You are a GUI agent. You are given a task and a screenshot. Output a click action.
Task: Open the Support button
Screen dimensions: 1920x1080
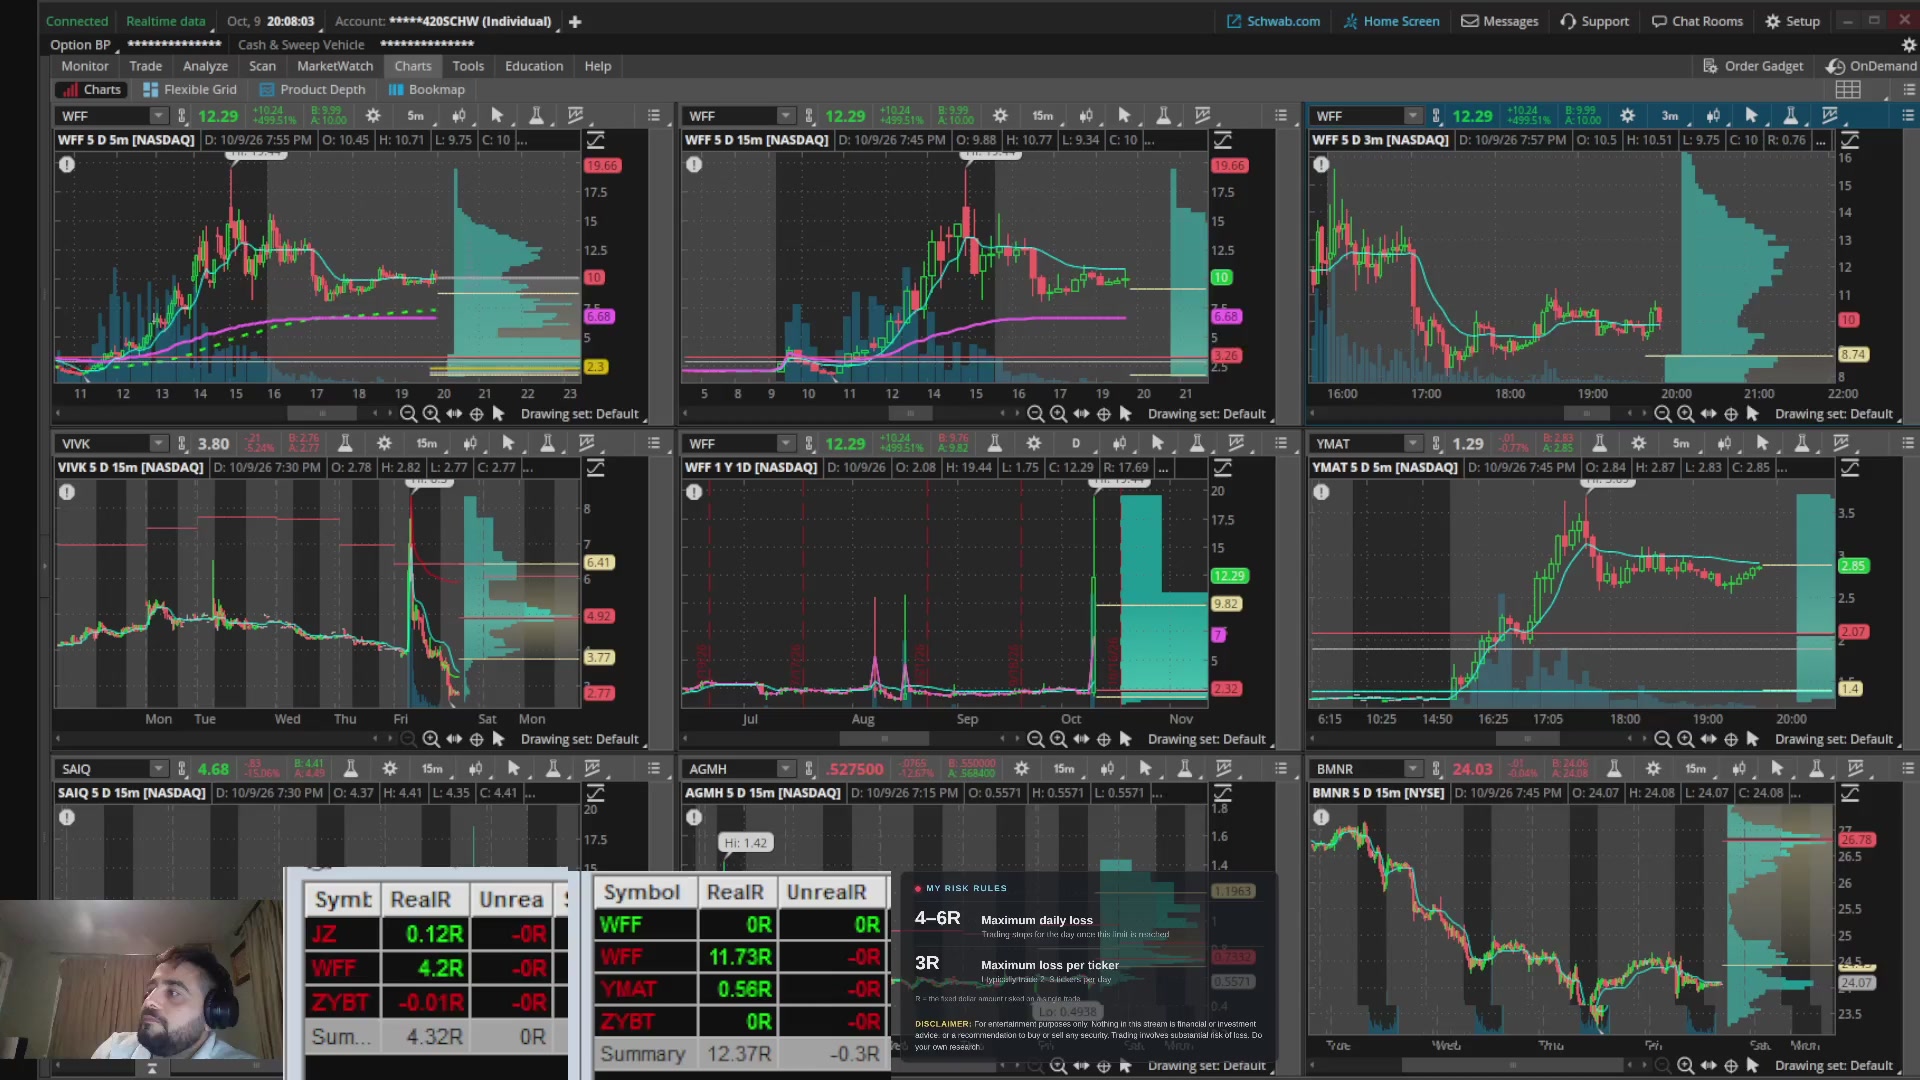coord(1595,21)
